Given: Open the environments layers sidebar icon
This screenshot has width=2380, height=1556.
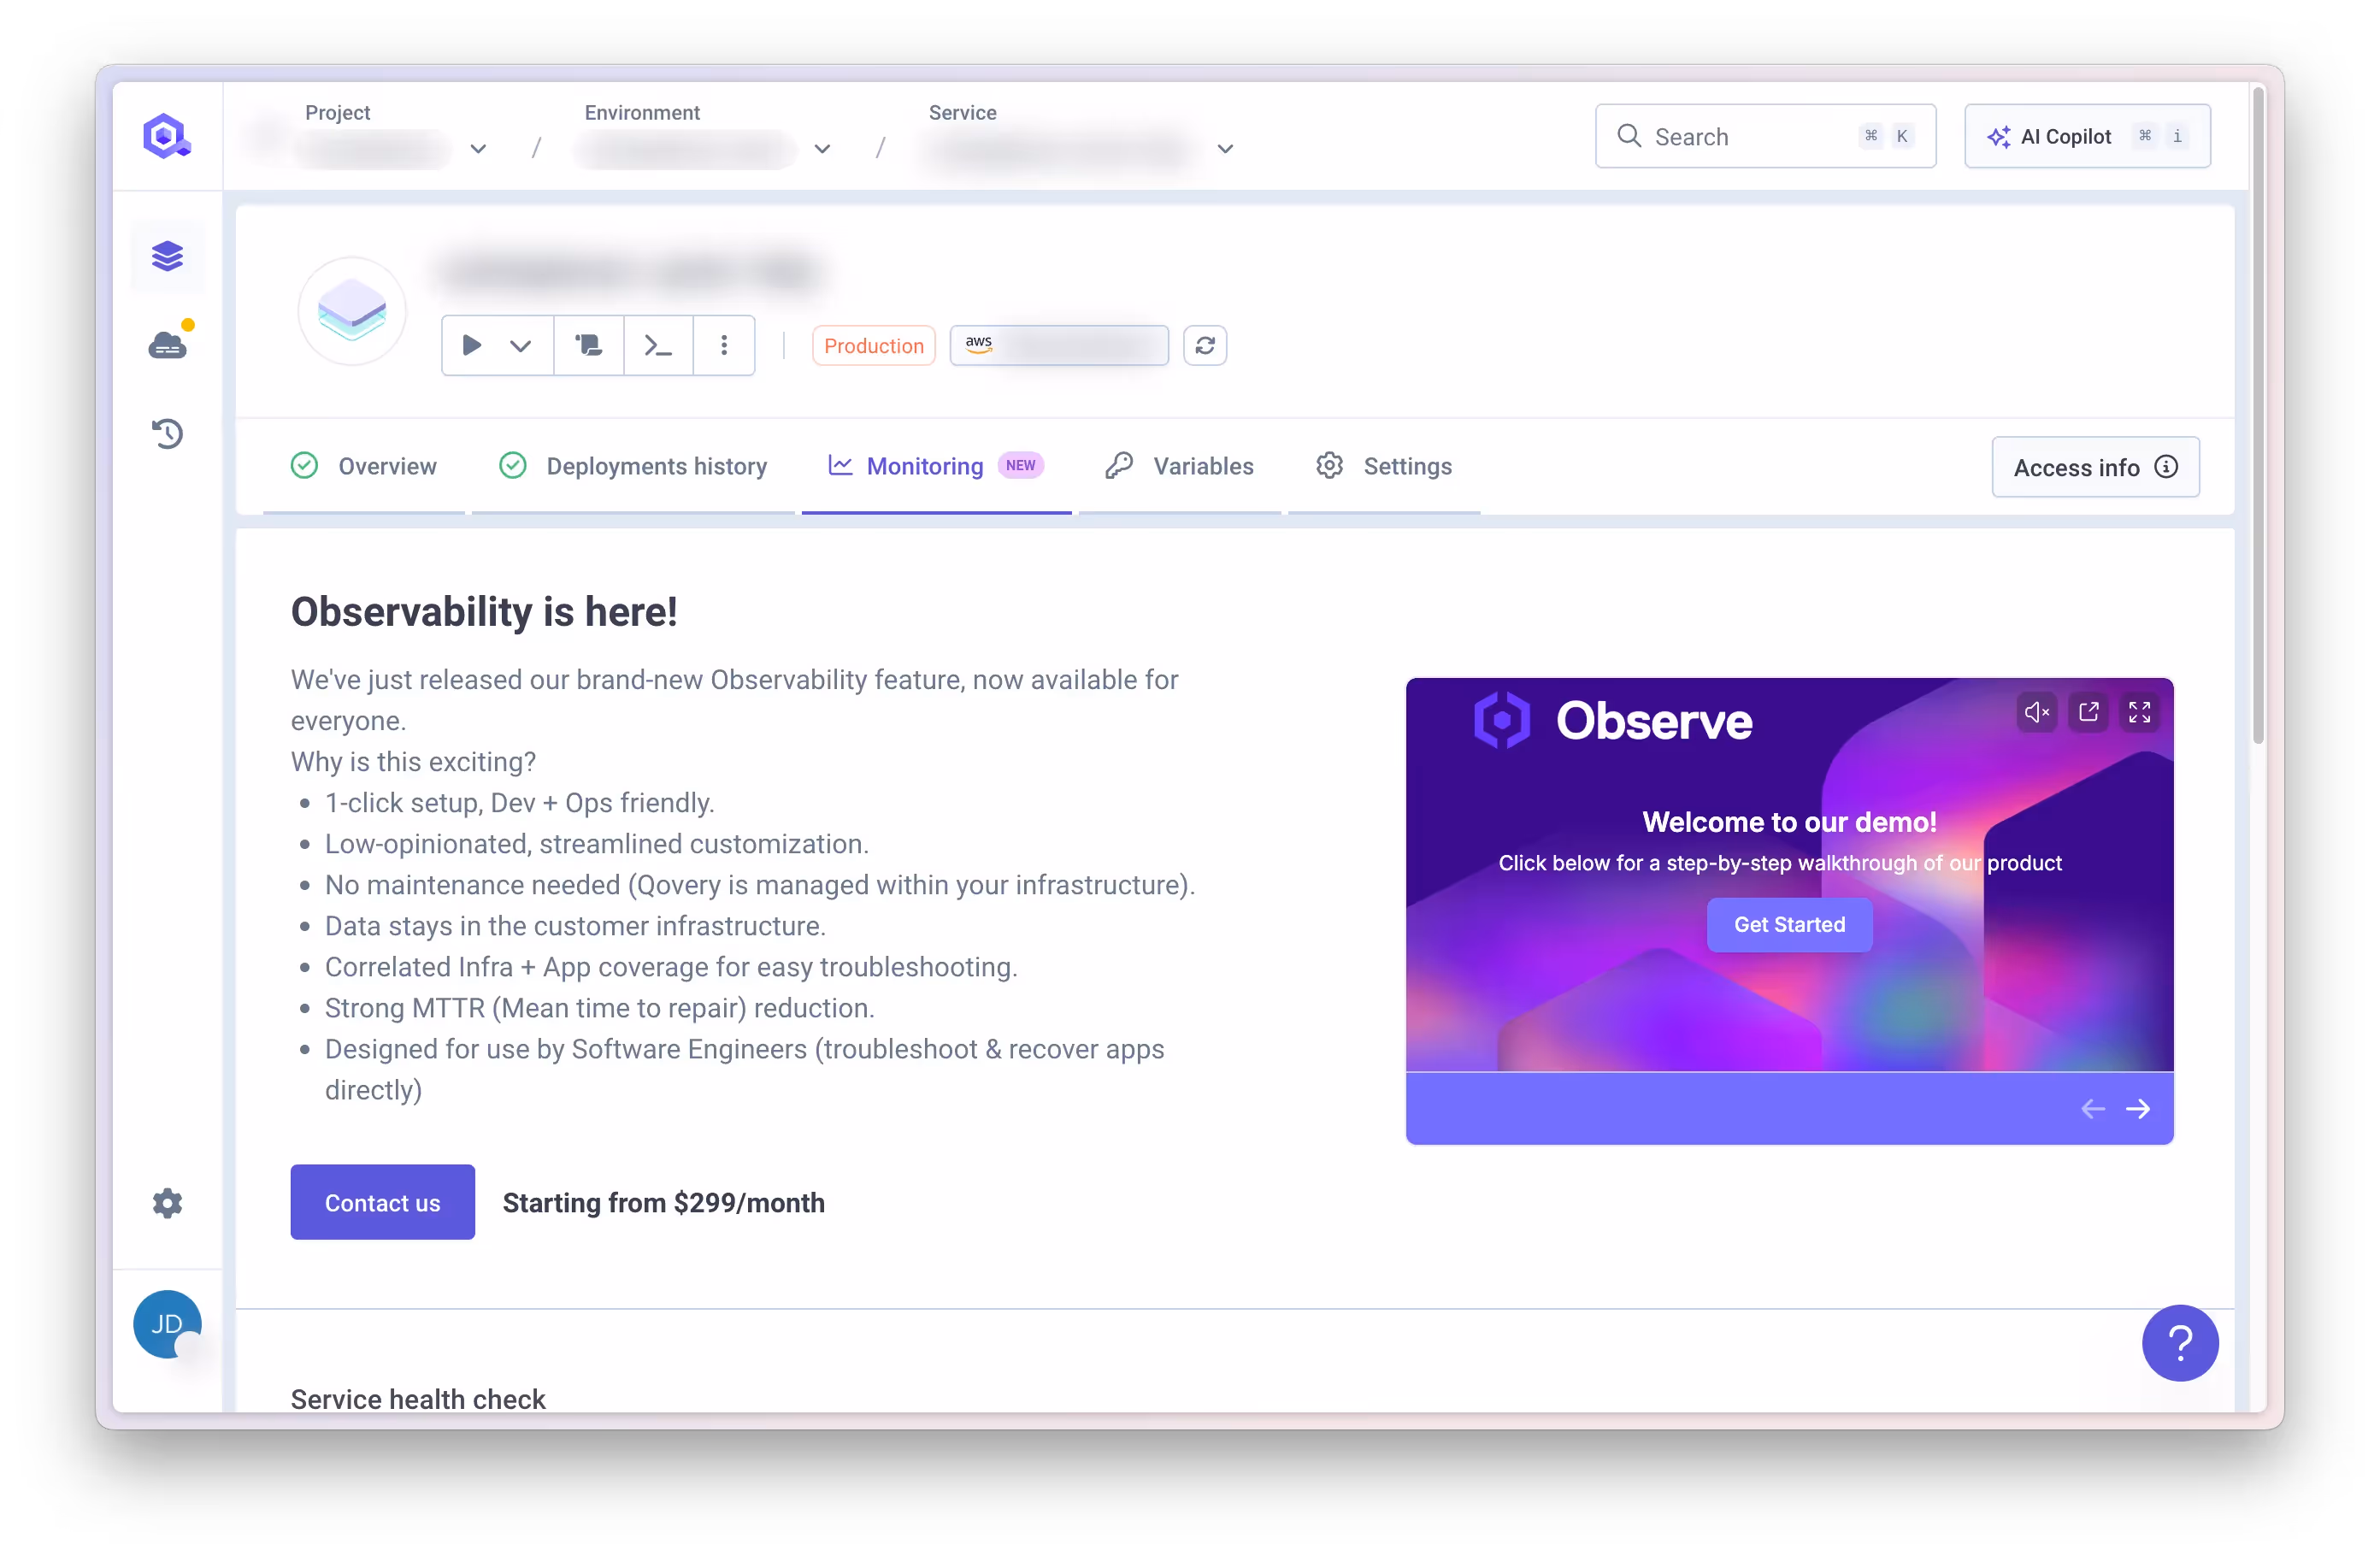Looking at the screenshot, I should tap(167, 257).
